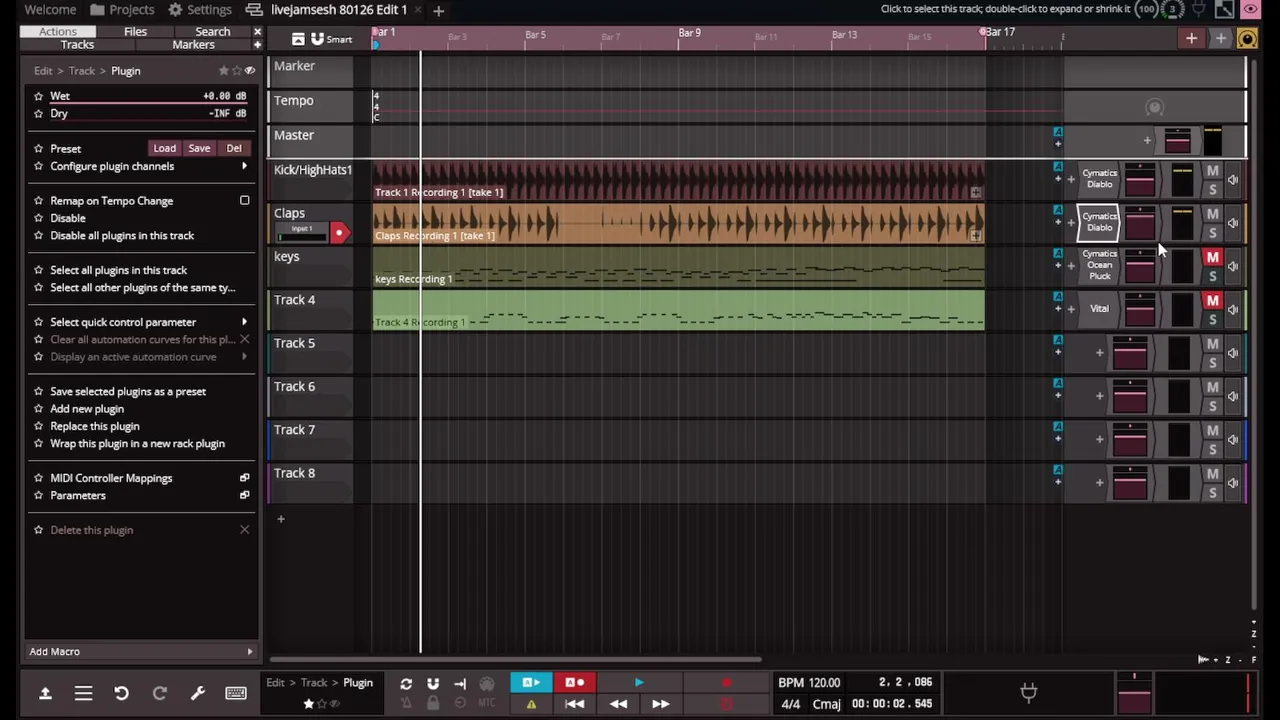Click the Rewind button in the transport
The height and width of the screenshot is (720, 1280).
click(x=618, y=704)
